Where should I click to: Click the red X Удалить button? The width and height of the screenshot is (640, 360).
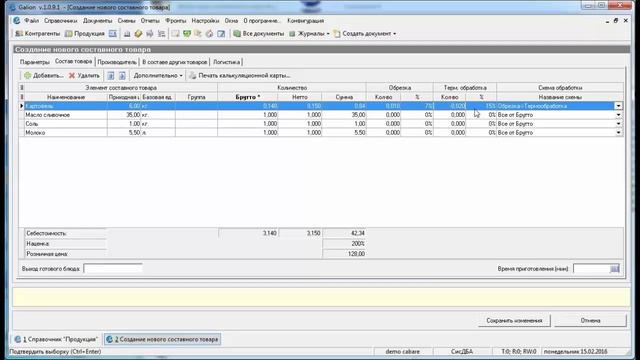[84, 76]
